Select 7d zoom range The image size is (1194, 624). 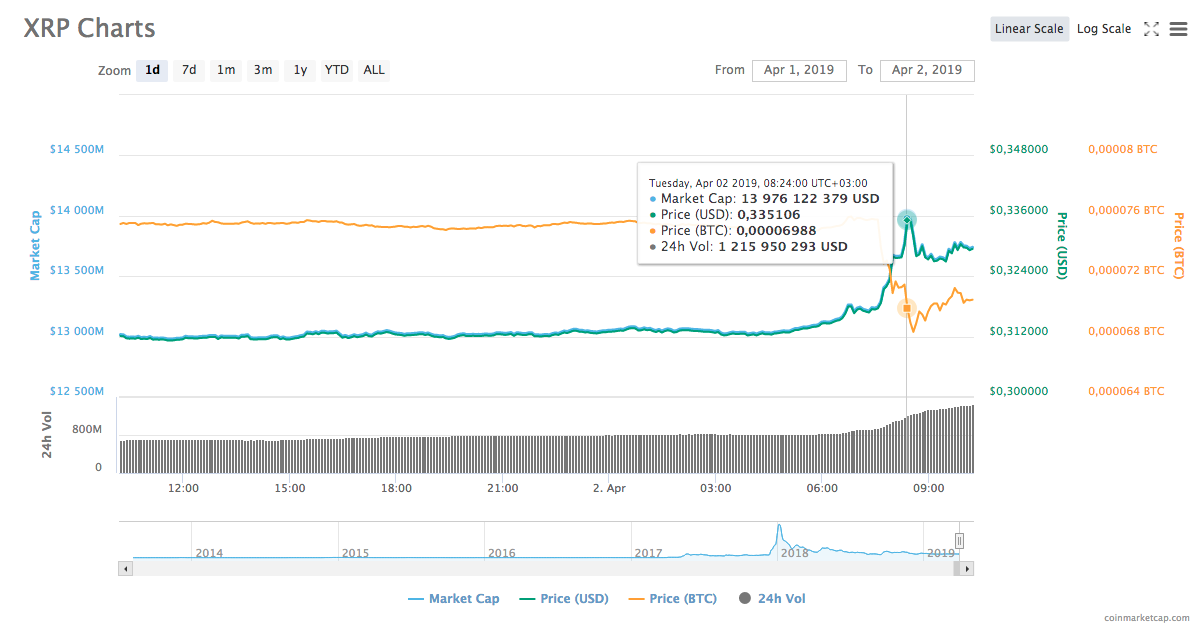189,70
